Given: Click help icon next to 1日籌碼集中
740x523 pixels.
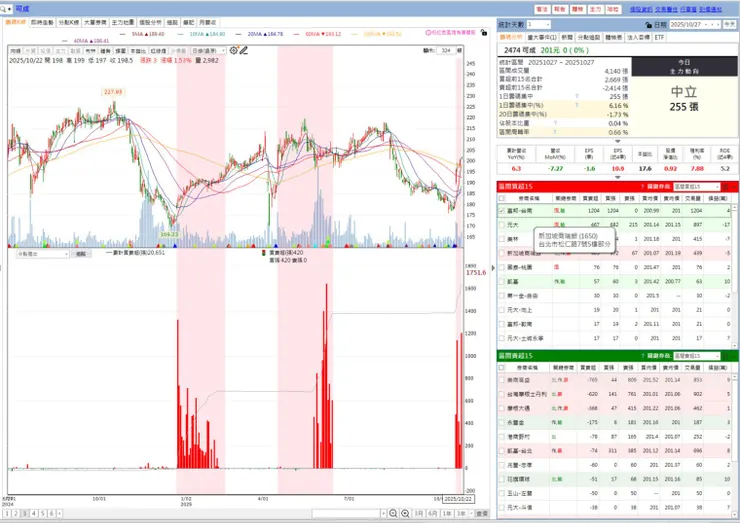Looking at the screenshot, I should (x=577, y=96).
